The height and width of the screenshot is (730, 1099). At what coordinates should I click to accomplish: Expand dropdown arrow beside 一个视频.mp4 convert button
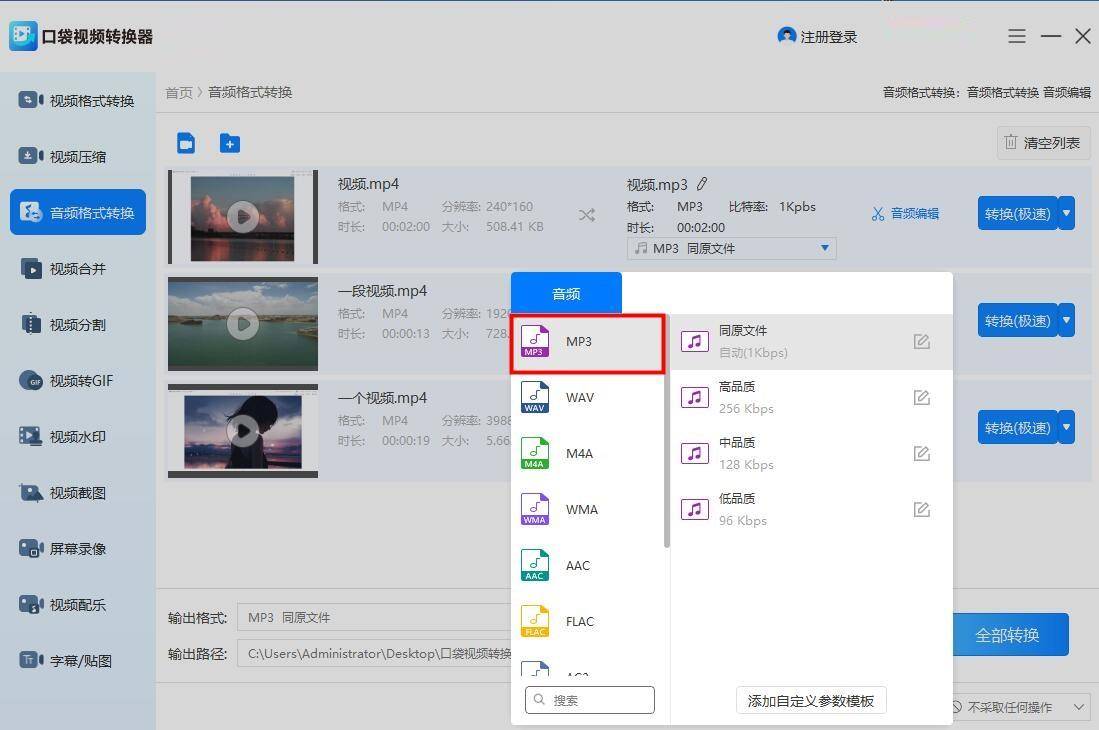click(1067, 427)
